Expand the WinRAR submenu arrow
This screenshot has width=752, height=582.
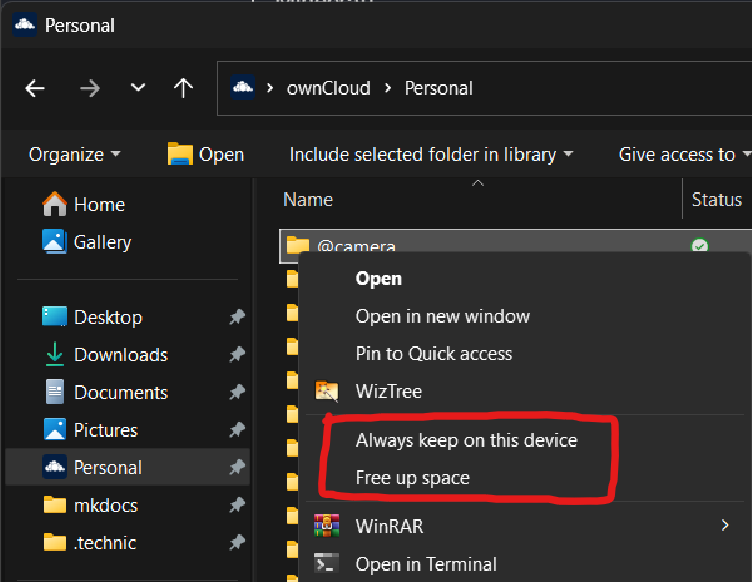(724, 525)
